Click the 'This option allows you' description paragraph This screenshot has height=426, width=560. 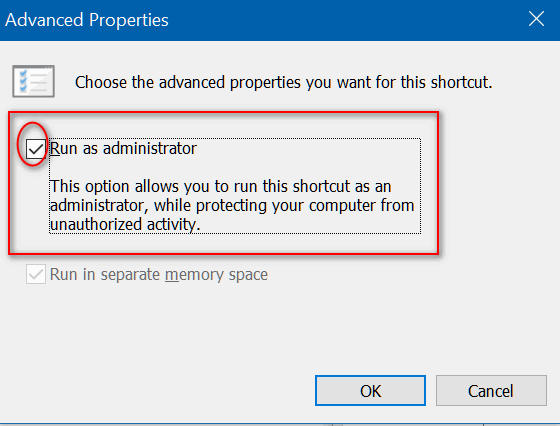[232, 205]
